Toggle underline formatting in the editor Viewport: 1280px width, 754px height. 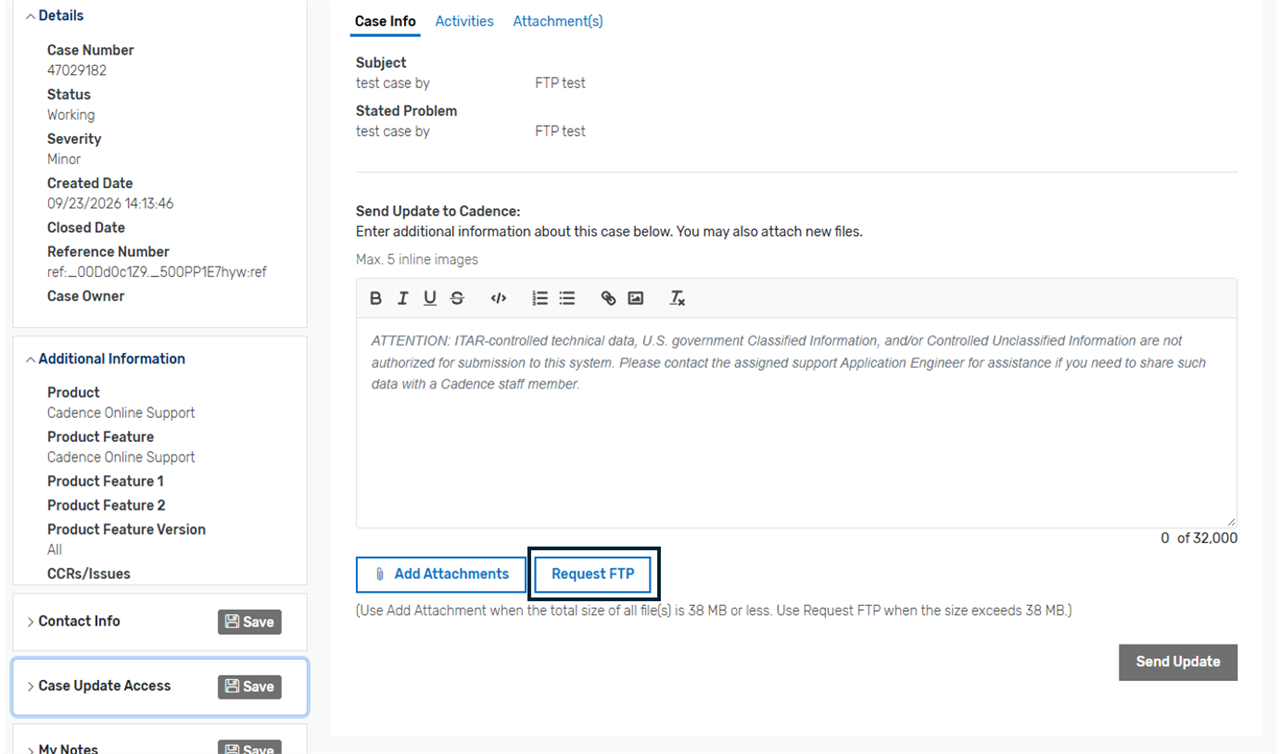pyautogui.click(x=430, y=298)
